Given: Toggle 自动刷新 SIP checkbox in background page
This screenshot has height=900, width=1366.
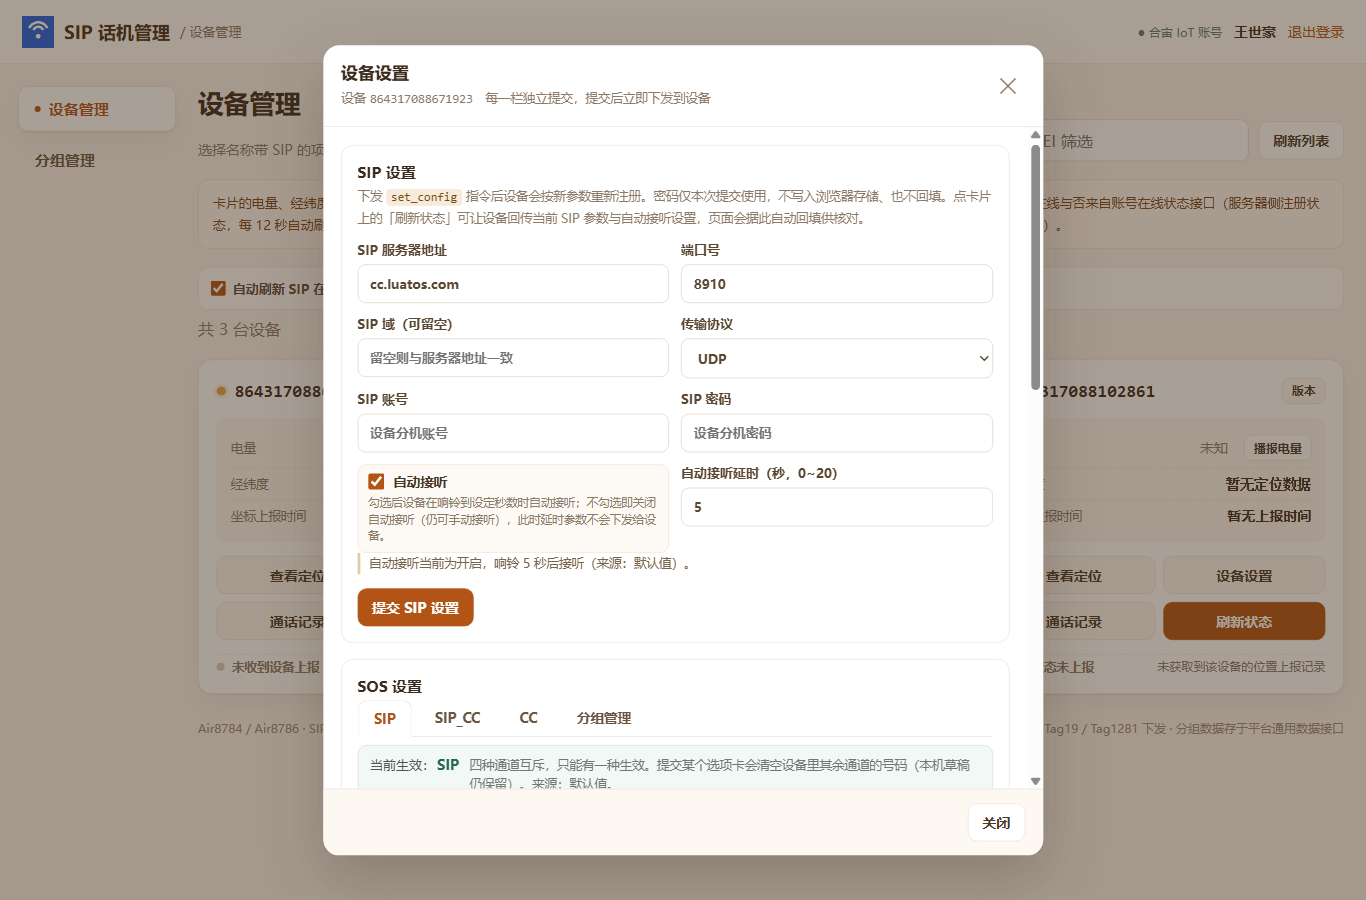Looking at the screenshot, I should pos(218,288).
